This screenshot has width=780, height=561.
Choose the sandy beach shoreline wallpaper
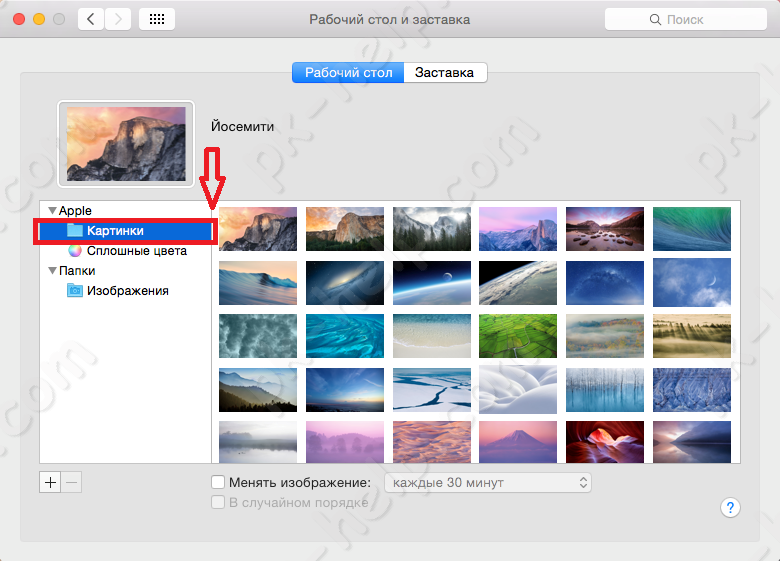pyautogui.click(x=432, y=336)
